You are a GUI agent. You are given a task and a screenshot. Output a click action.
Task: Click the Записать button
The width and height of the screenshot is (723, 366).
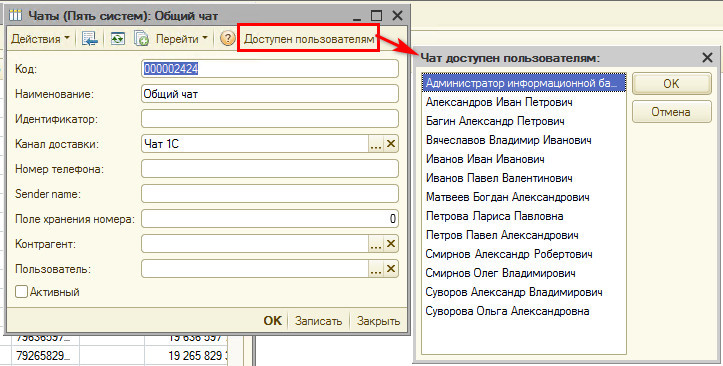pyautogui.click(x=318, y=321)
